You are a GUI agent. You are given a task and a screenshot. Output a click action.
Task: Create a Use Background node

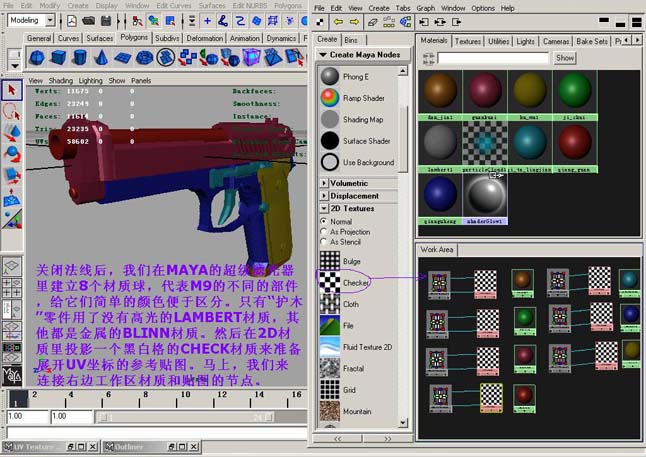pos(330,162)
